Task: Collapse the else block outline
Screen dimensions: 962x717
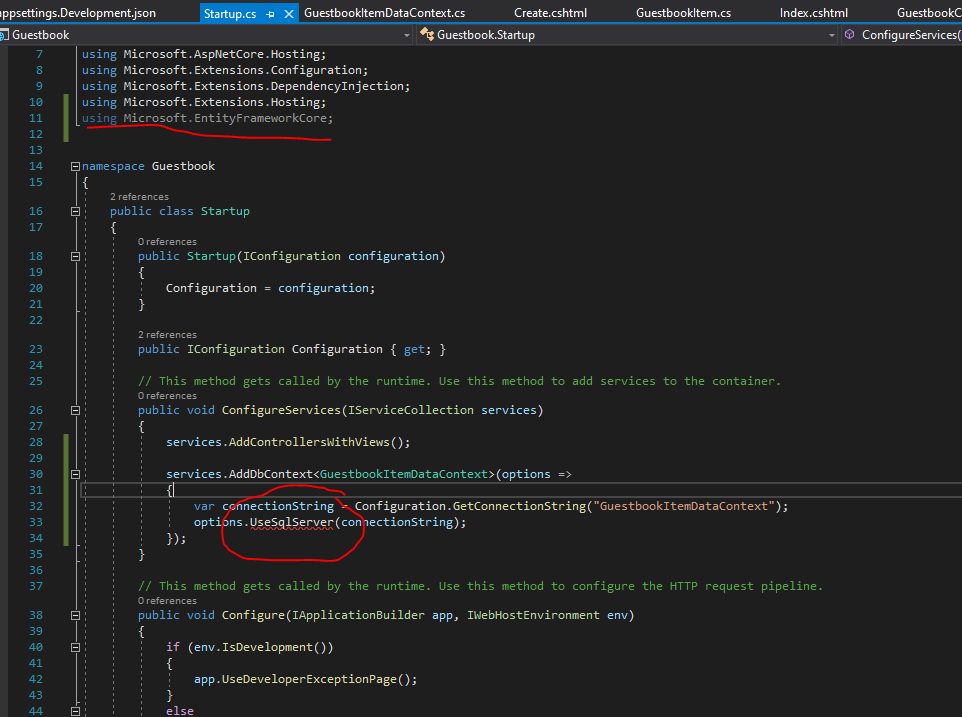Action: (x=75, y=711)
